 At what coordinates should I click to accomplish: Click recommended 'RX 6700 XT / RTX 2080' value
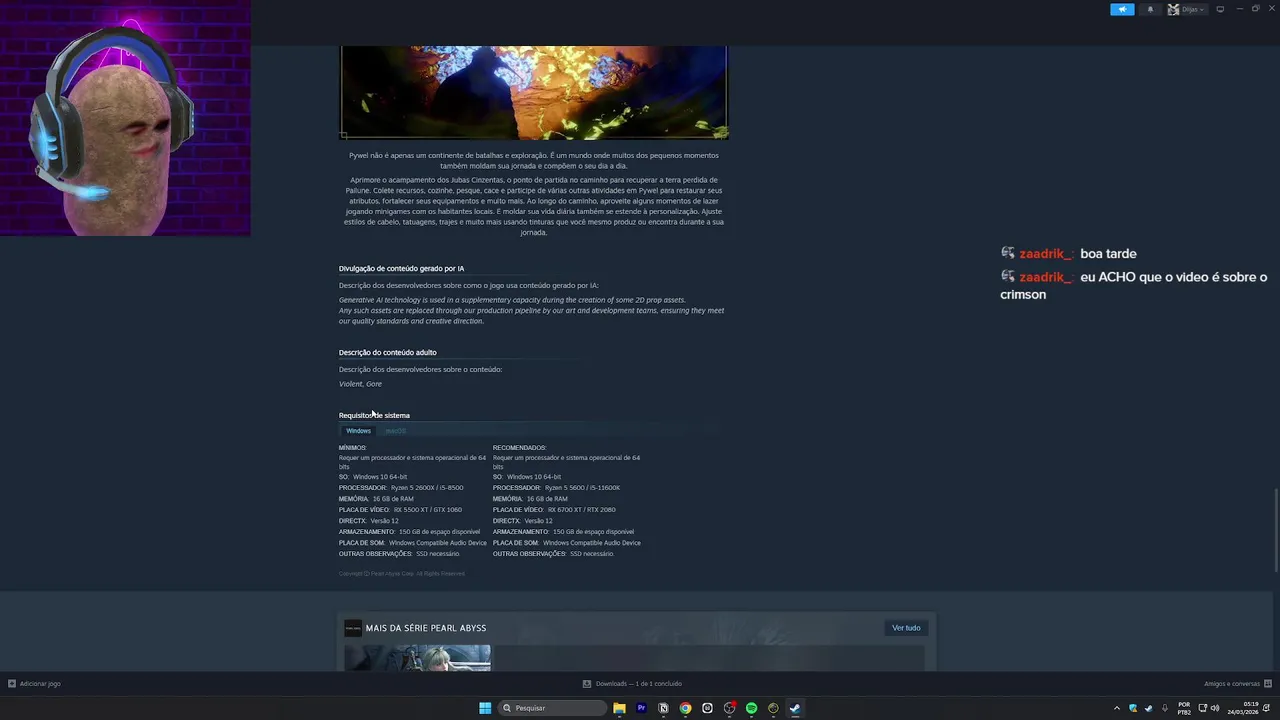581,510
